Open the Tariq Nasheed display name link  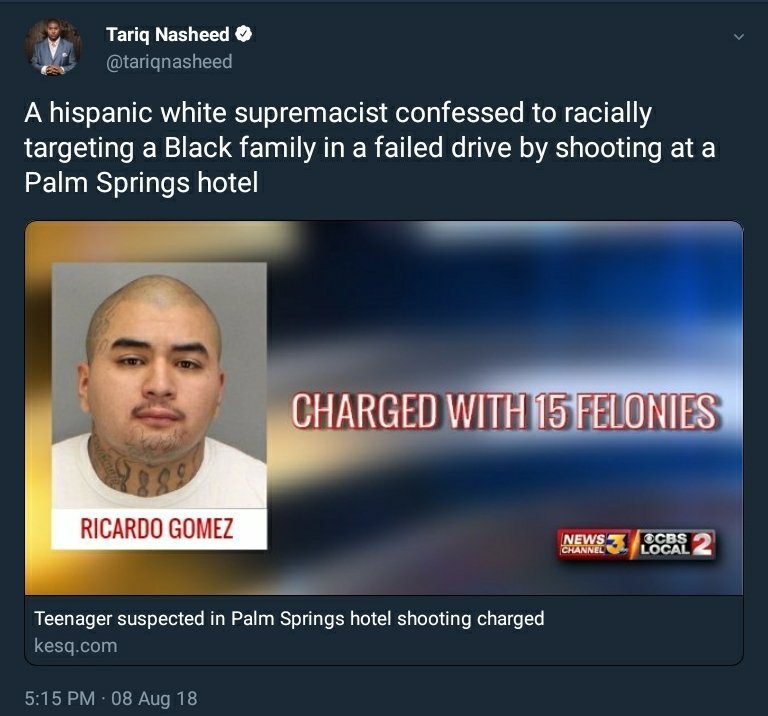168,34
